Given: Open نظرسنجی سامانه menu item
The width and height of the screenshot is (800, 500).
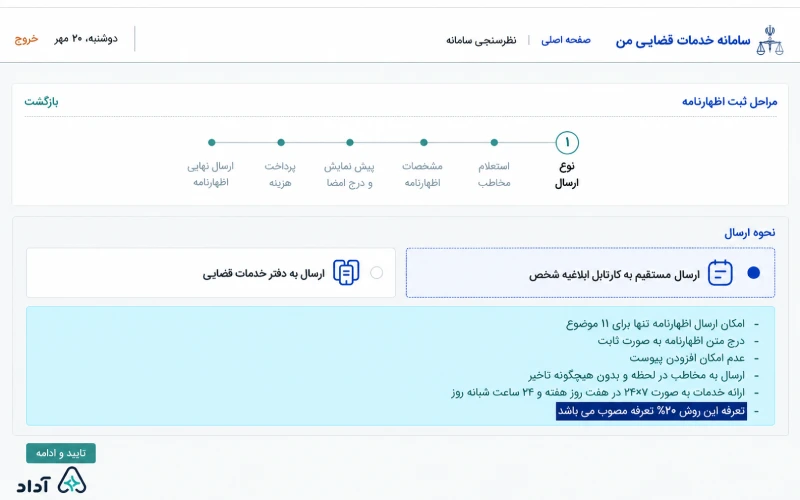Looking at the screenshot, I should pos(481,40).
